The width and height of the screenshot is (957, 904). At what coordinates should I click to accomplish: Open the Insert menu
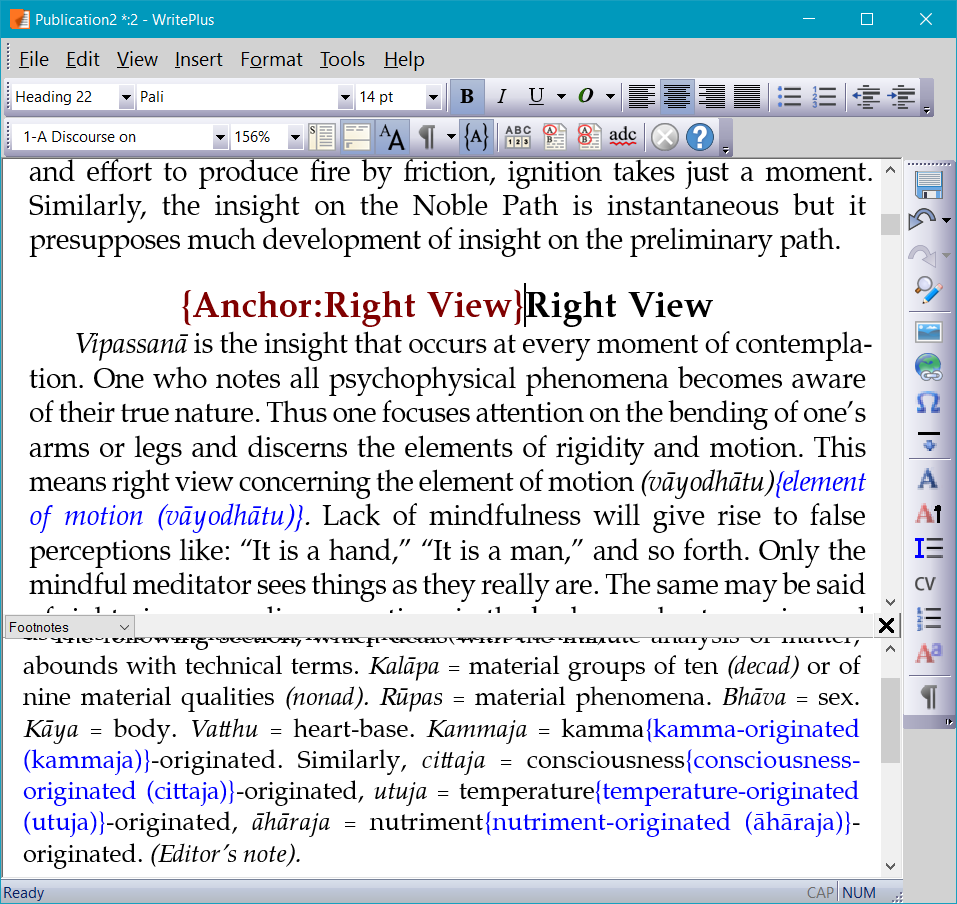point(198,60)
